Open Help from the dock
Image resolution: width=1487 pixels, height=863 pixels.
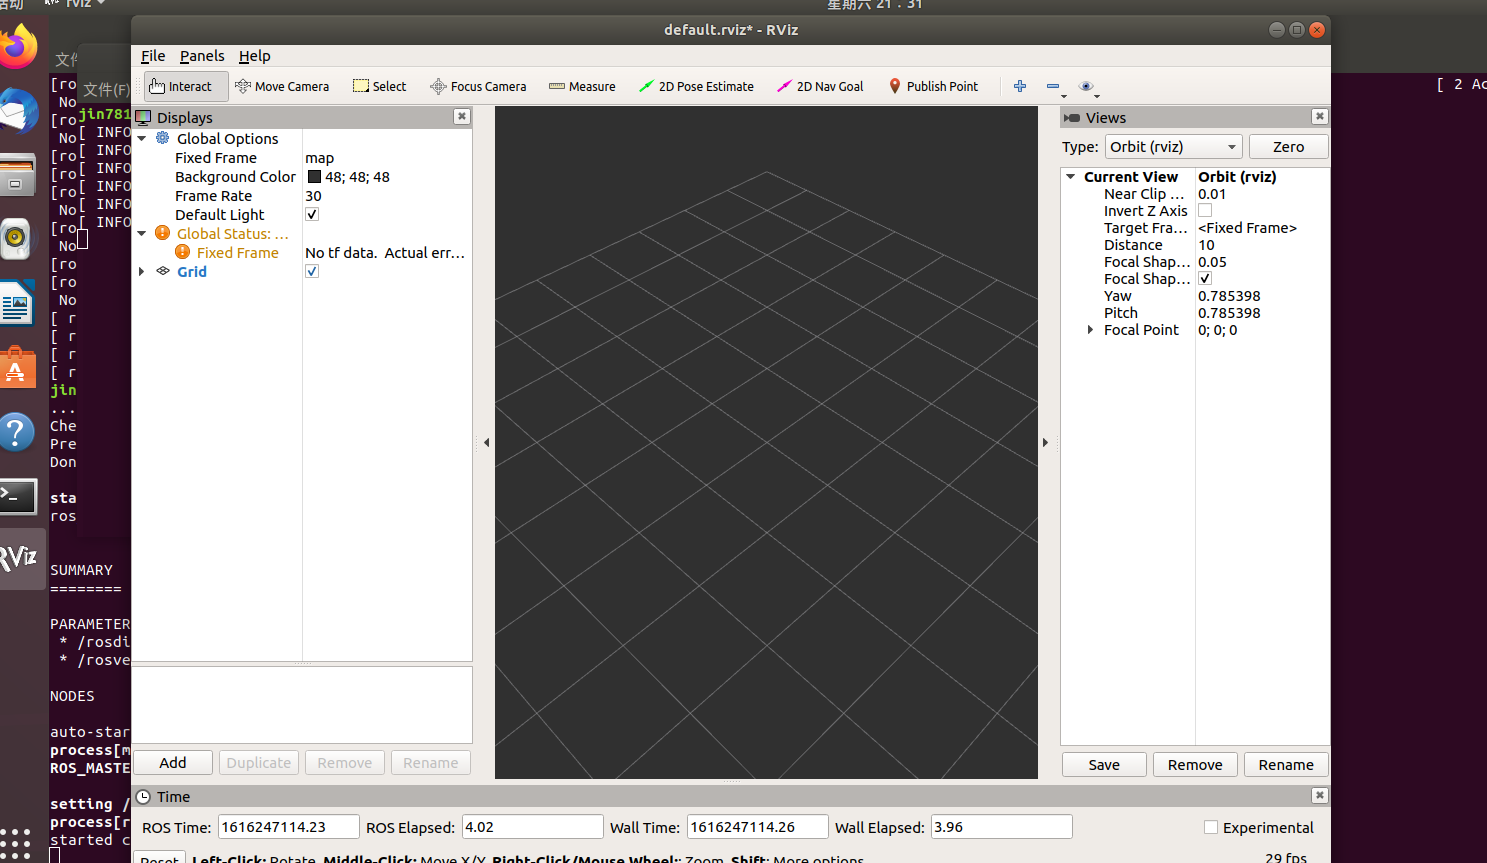17,432
